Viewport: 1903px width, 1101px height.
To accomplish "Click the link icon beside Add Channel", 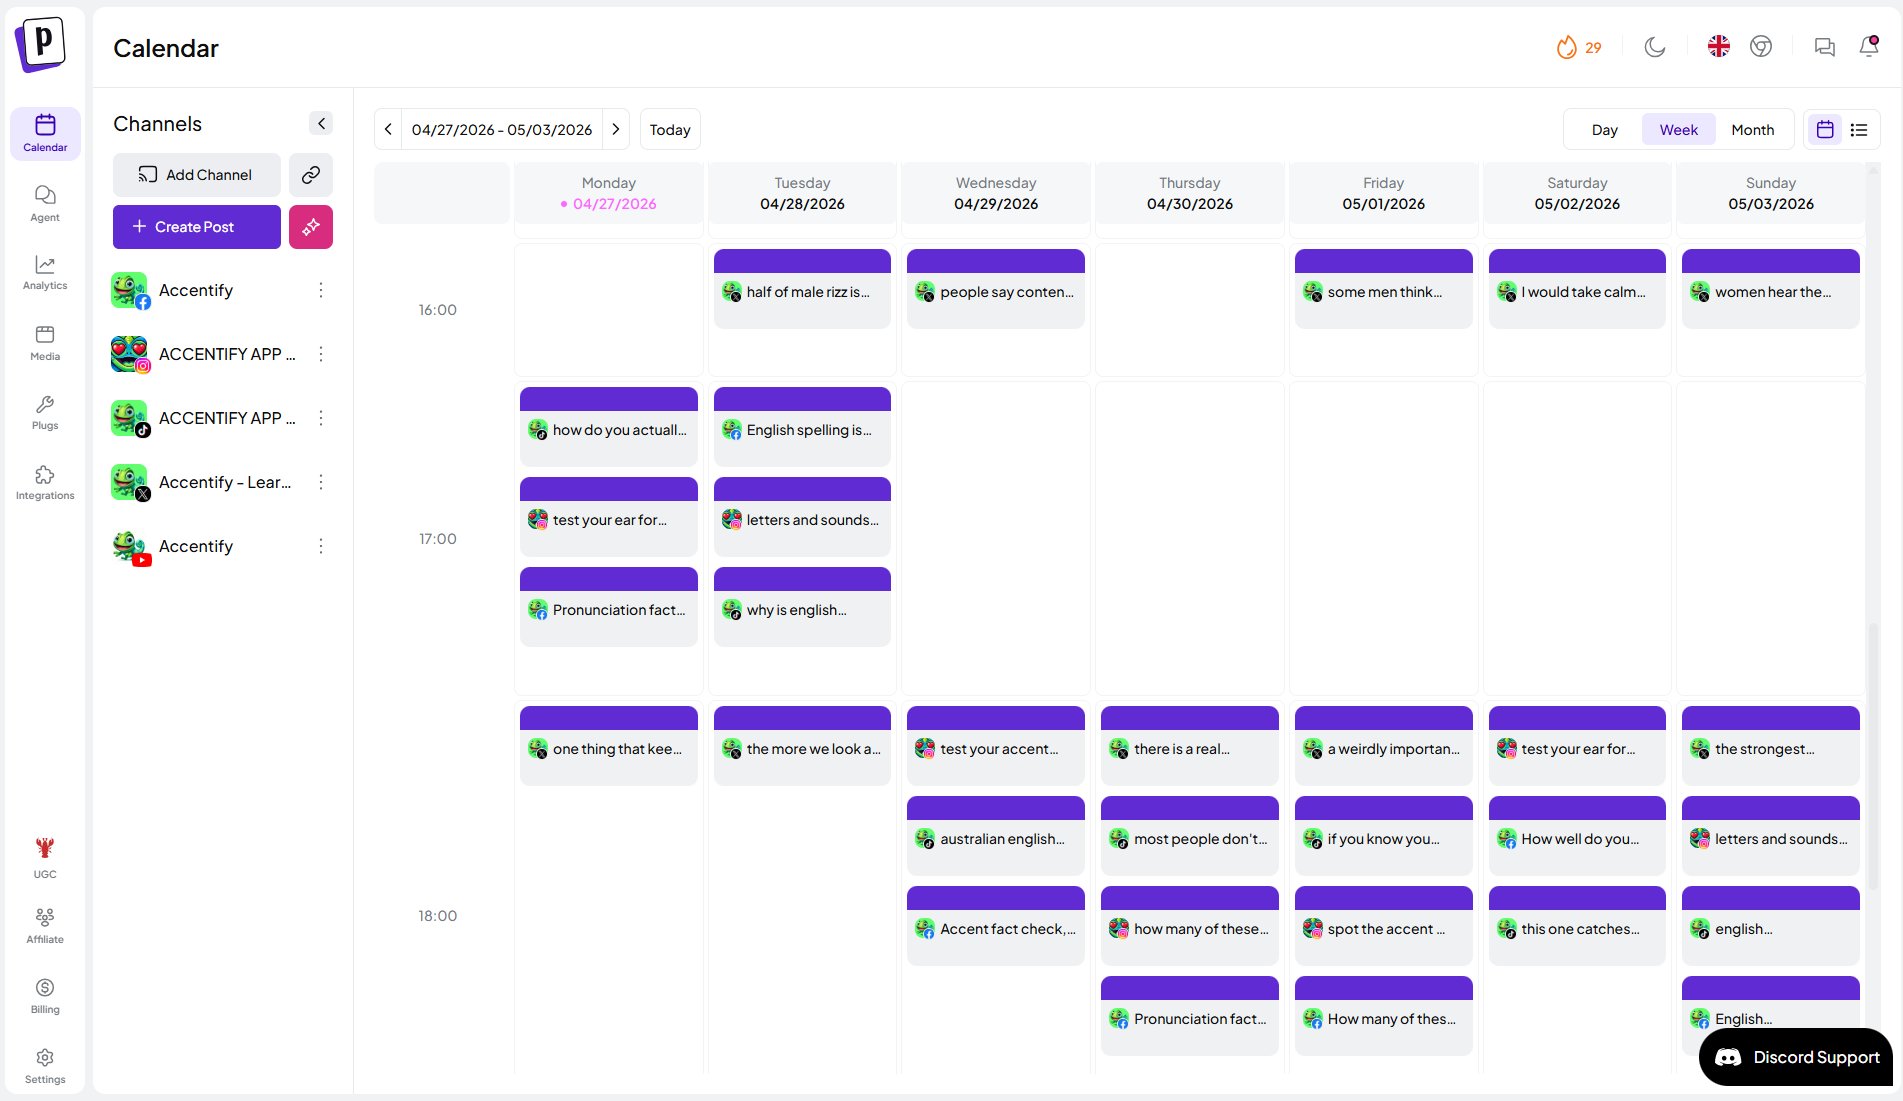I will [x=311, y=175].
